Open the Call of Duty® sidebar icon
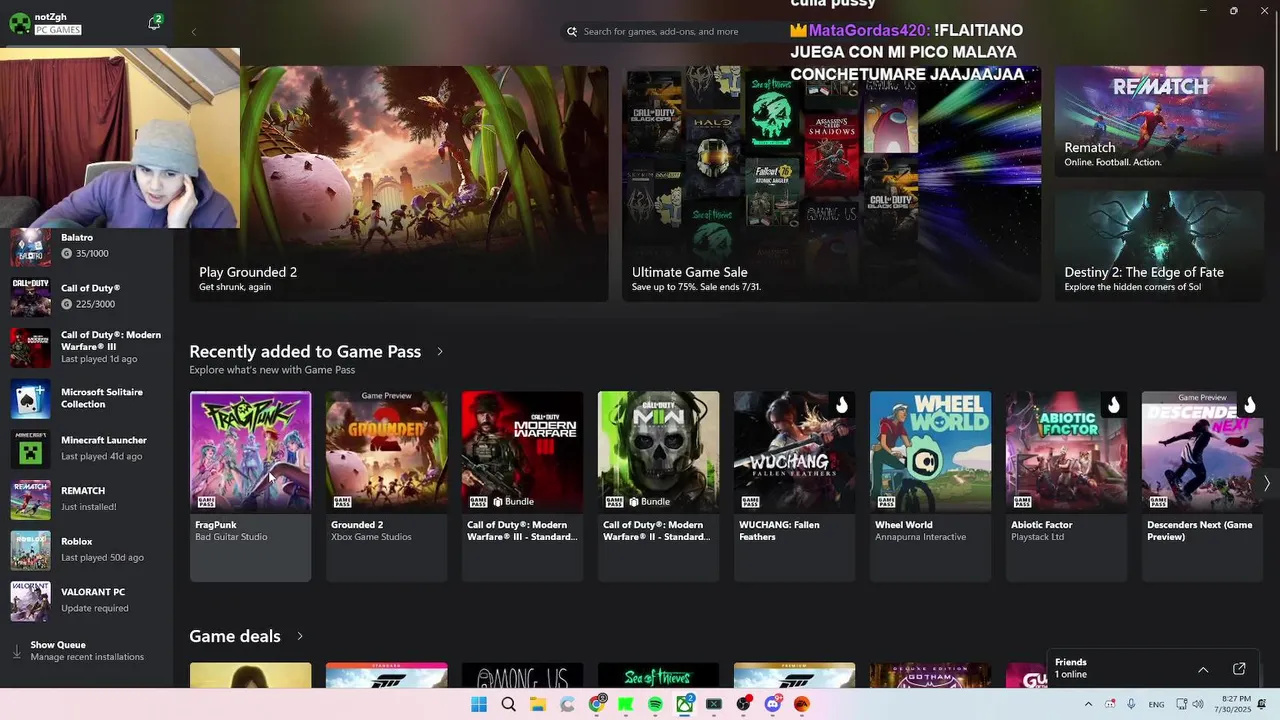This screenshot has width=1280, height=720. click(x=30, y=296)
